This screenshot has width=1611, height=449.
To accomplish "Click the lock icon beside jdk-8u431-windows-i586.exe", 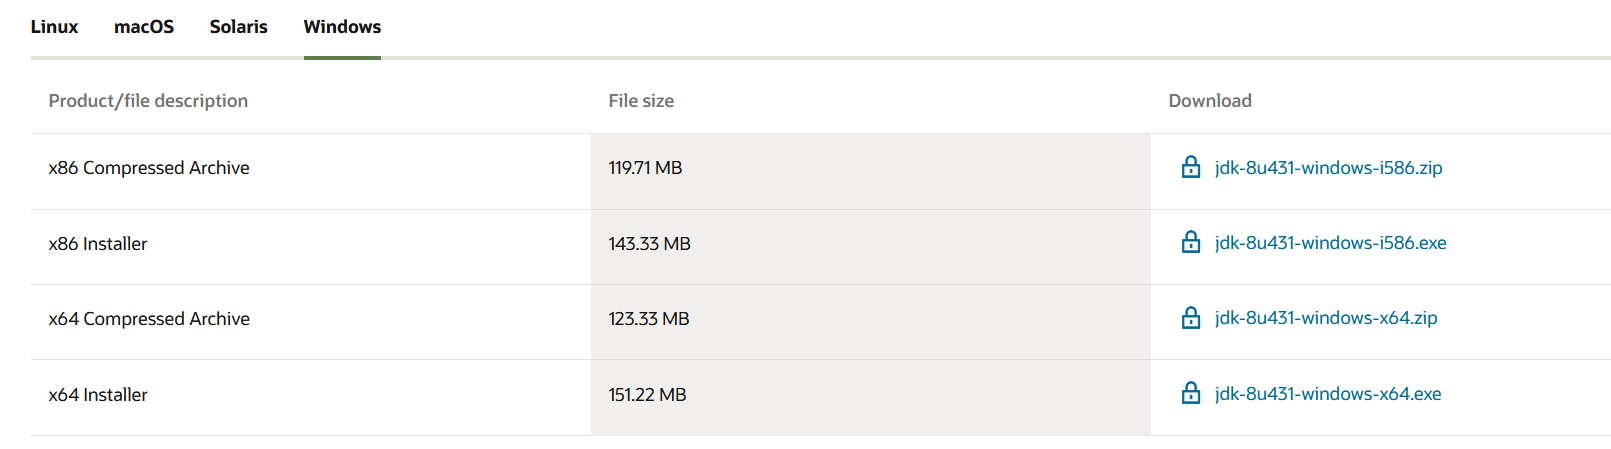I will pyautogui.click(x=1190, y=242).
